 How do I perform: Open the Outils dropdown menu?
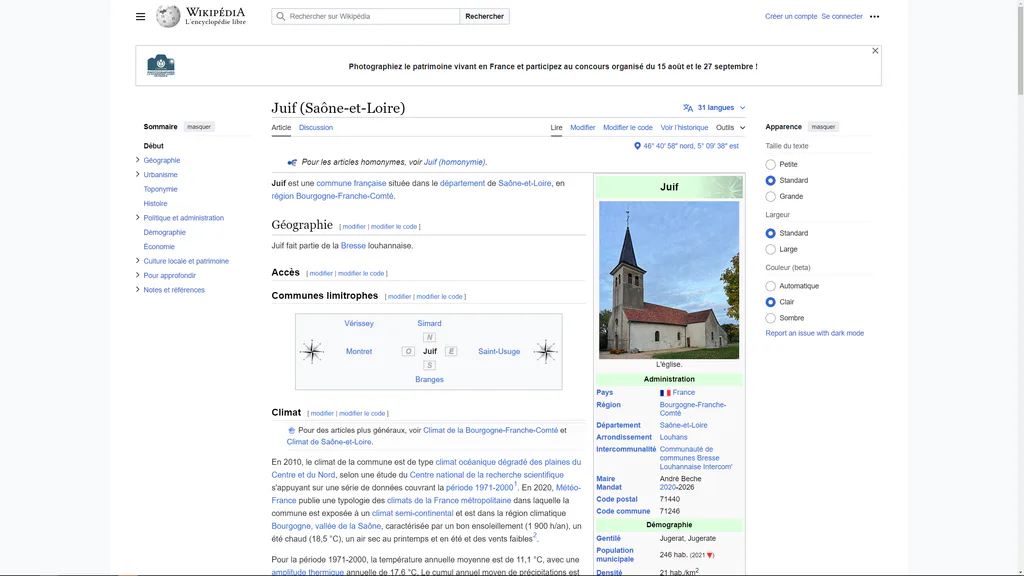730,127
